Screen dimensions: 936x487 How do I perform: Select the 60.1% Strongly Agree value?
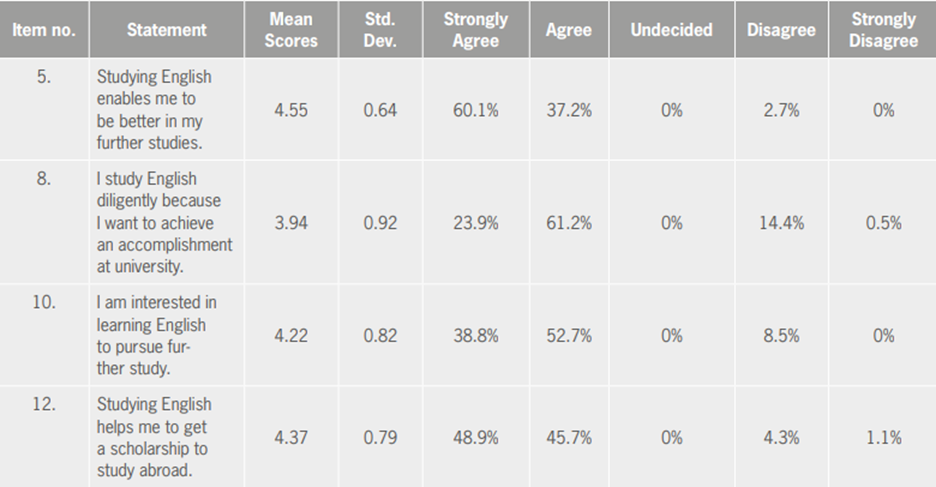pyautogui.click(x=475, y=110)
